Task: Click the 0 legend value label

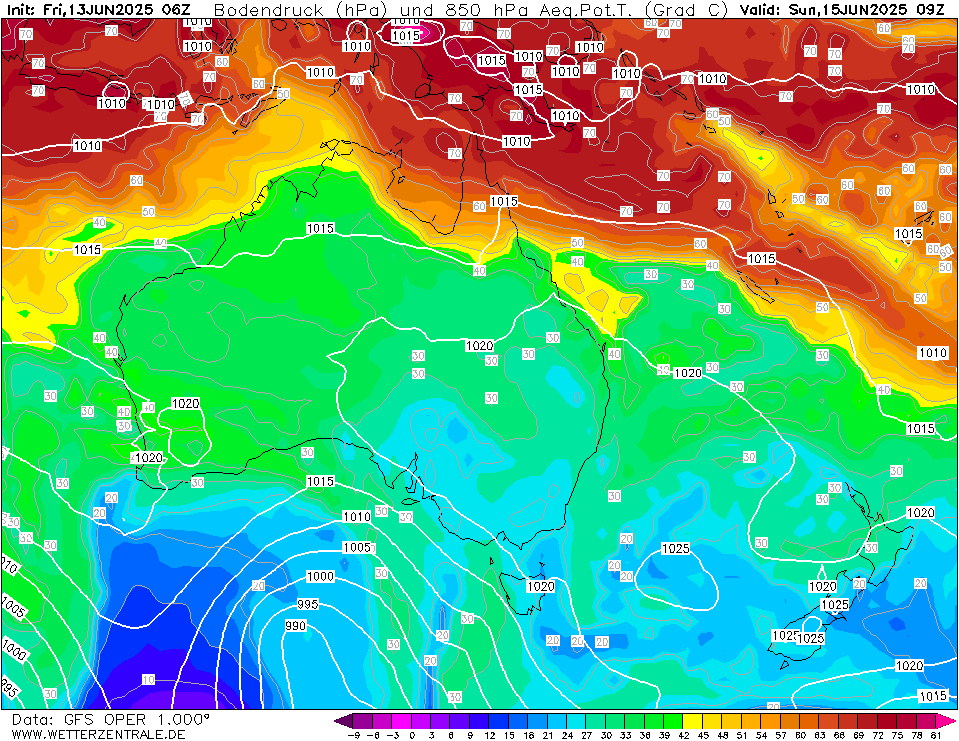Action: [412, 735]
